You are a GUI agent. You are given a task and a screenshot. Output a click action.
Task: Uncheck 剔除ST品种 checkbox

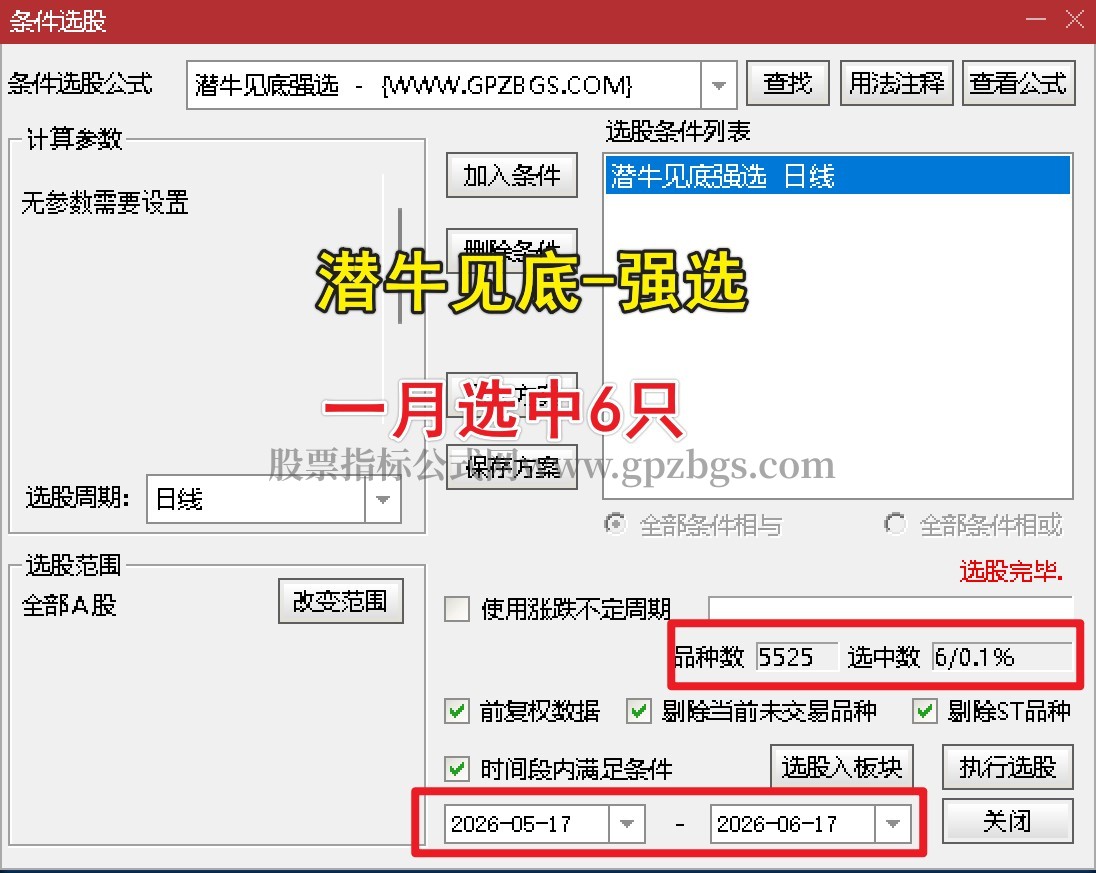pos(925,712)
